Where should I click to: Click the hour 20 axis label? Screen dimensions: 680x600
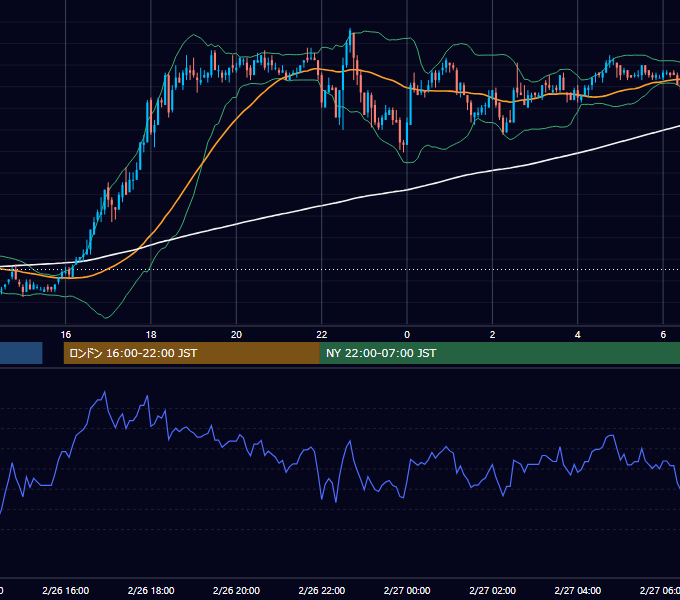point(236,335)
